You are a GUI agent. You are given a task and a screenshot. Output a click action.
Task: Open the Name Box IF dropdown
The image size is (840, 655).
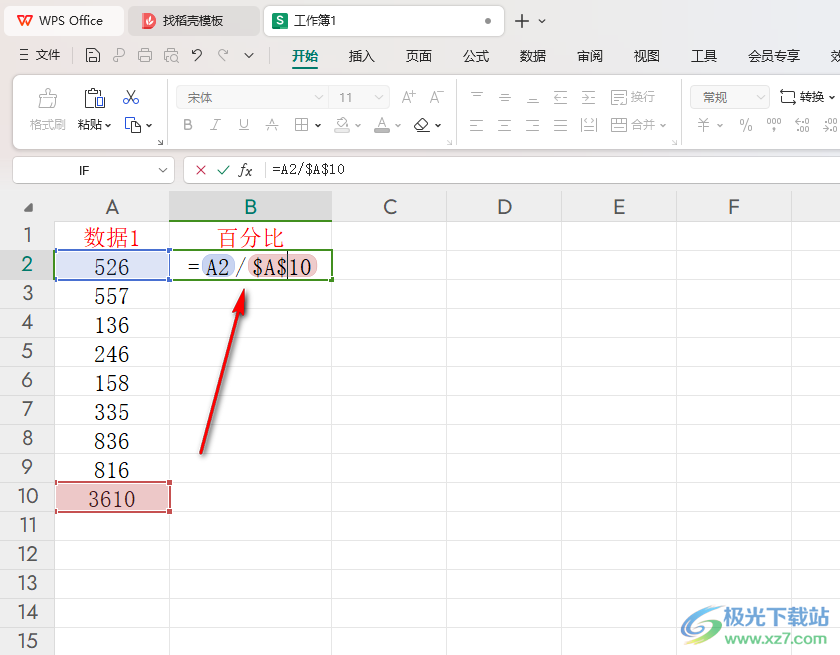click(x=163, y=170)
